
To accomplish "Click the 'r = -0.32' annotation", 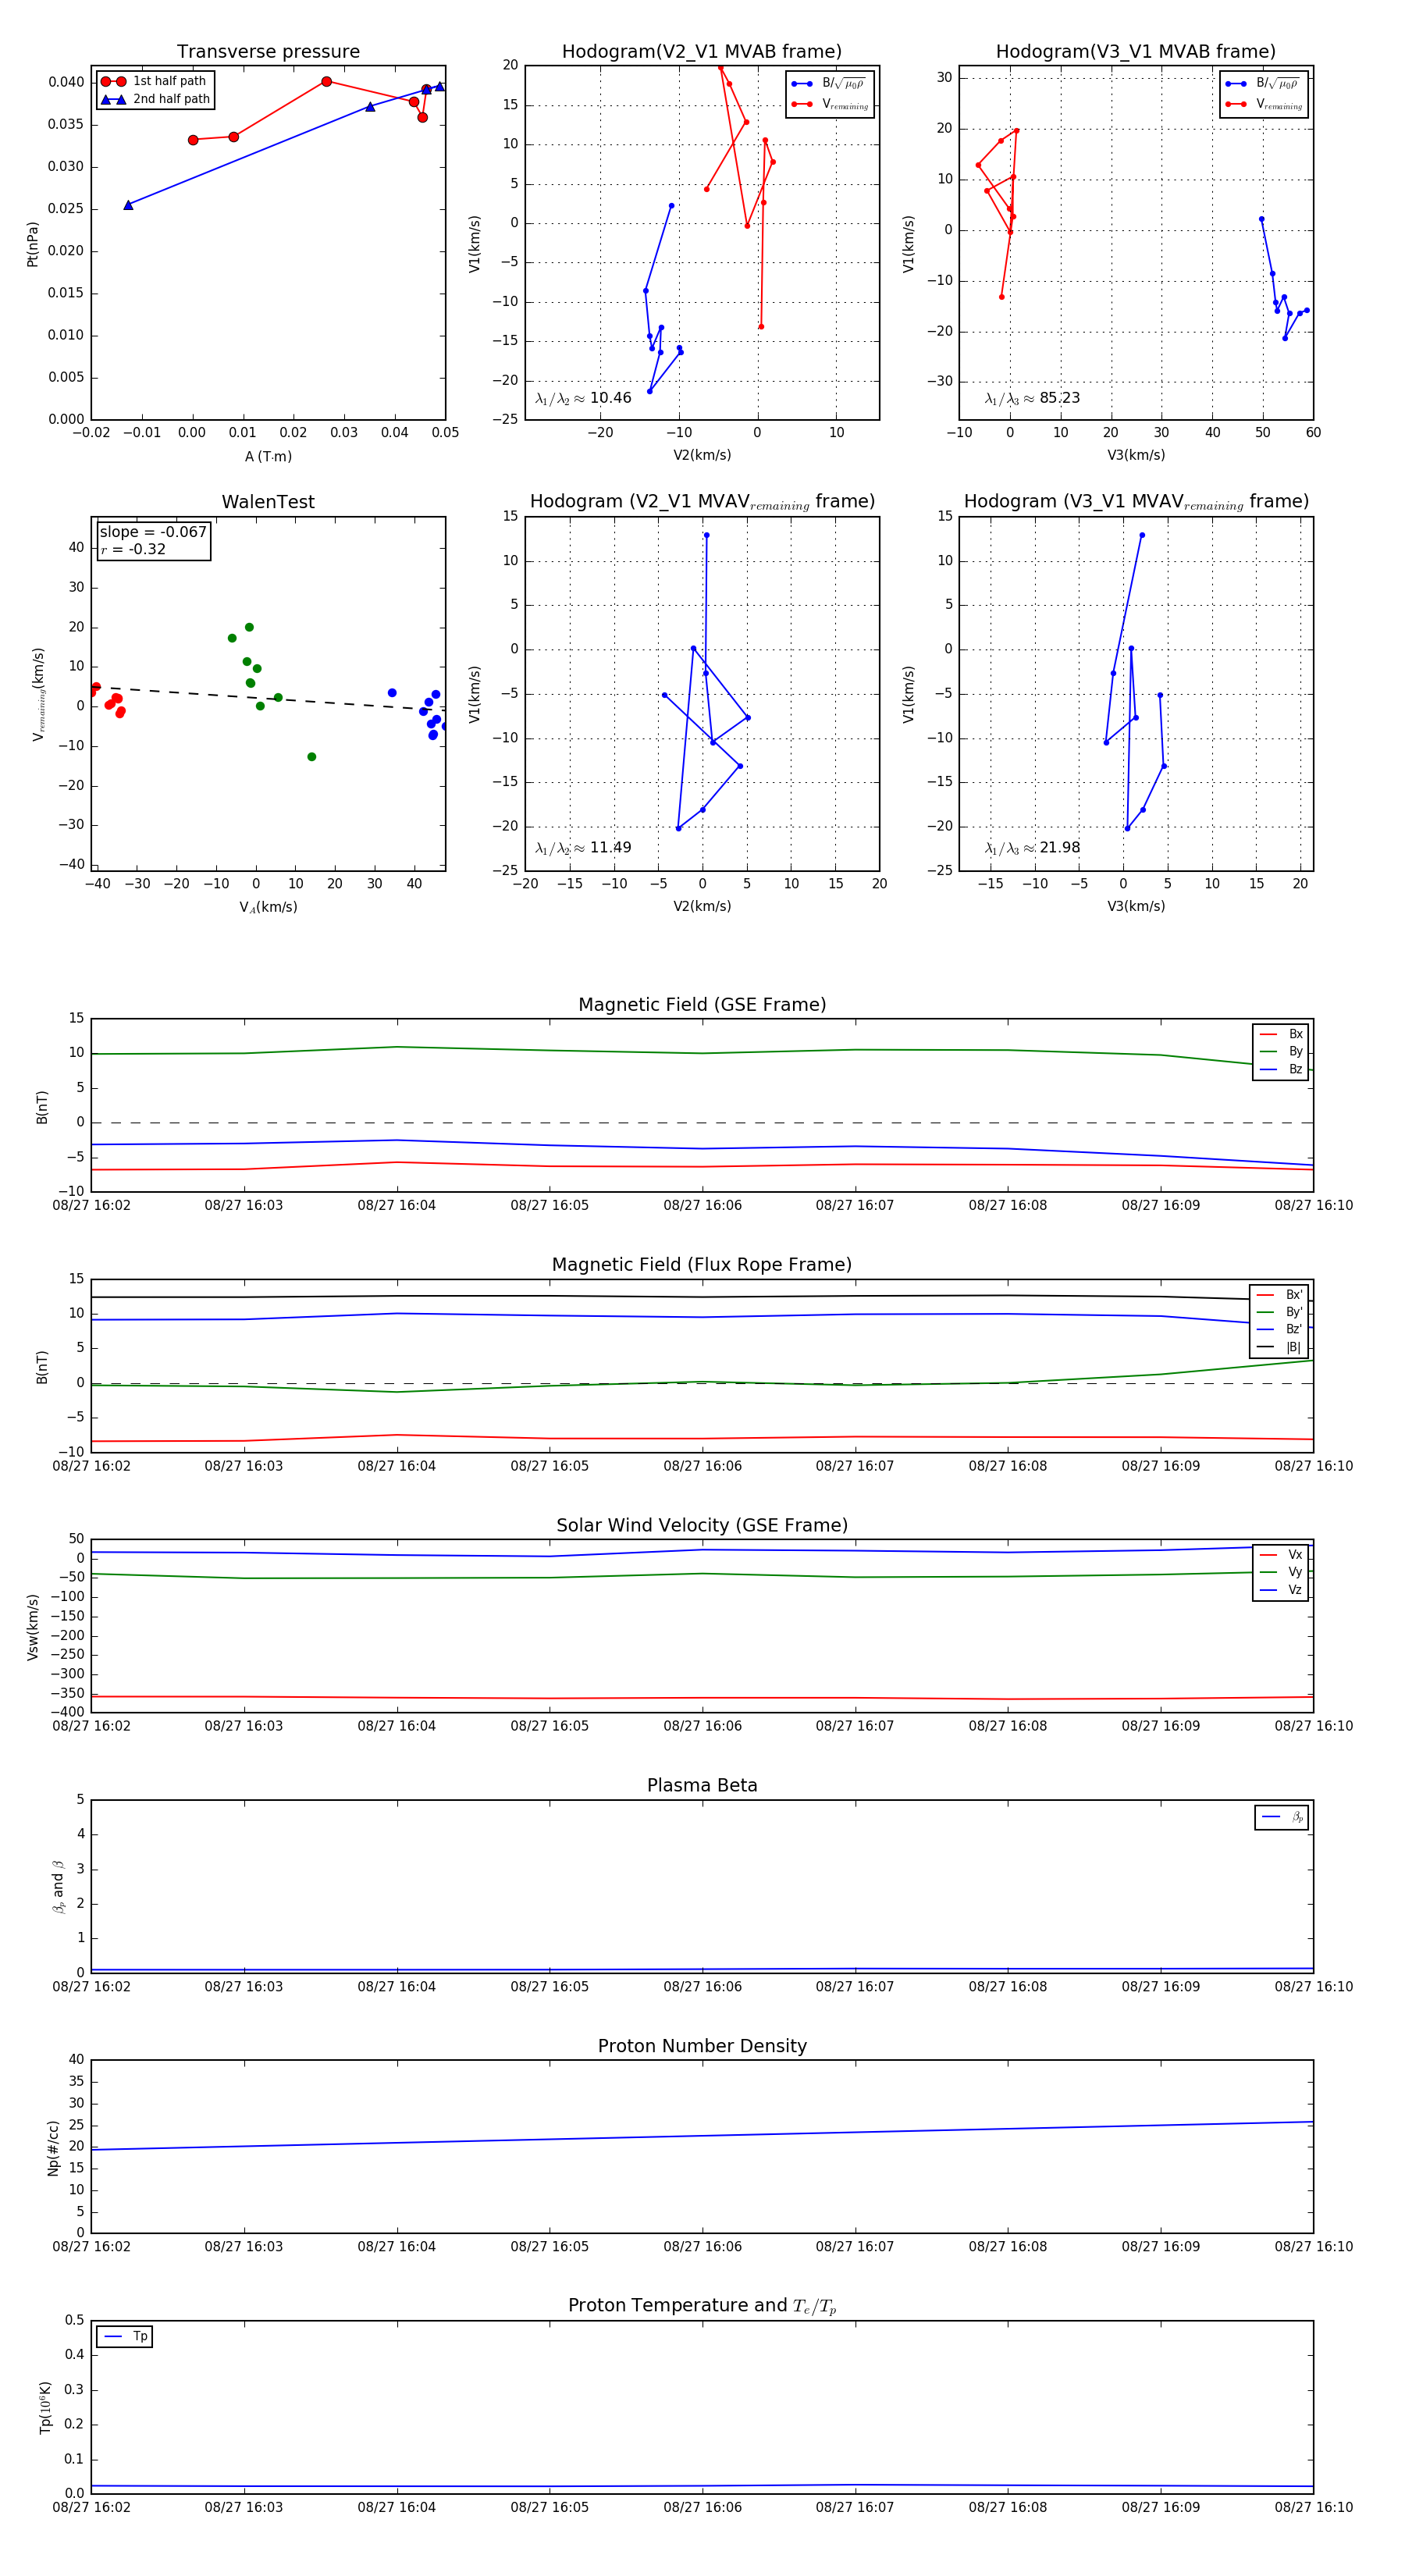I will pos(133,549).
